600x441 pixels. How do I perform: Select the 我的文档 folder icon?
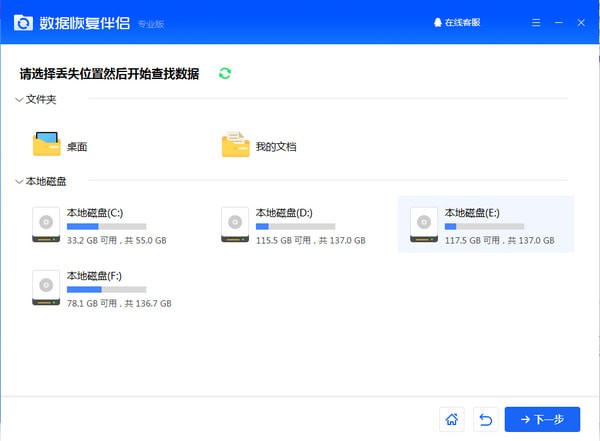pos(235,145)
